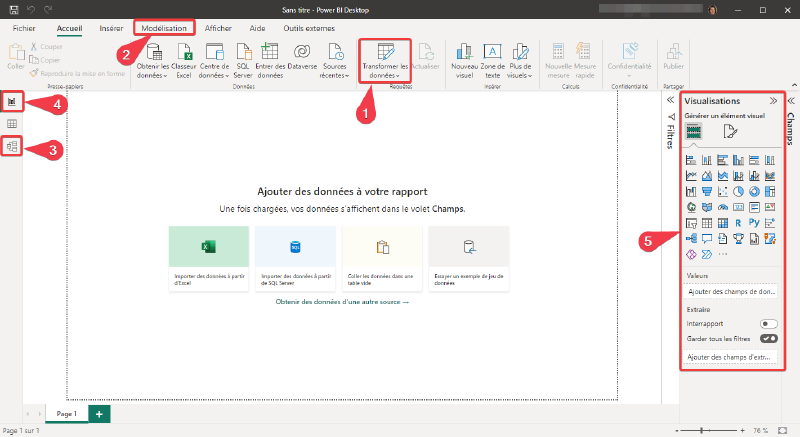The image size is (800, 437).
Task: Expand the Champs pane
Action: 791,101
